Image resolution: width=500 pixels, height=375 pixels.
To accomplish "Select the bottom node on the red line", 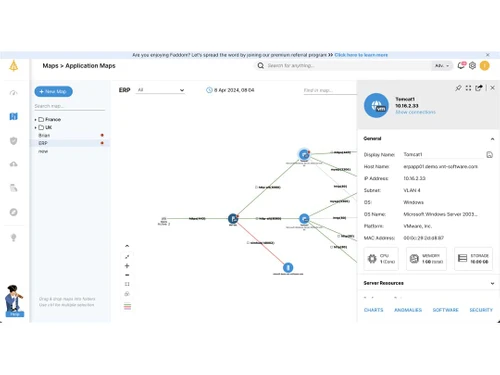I will (288, 267).
